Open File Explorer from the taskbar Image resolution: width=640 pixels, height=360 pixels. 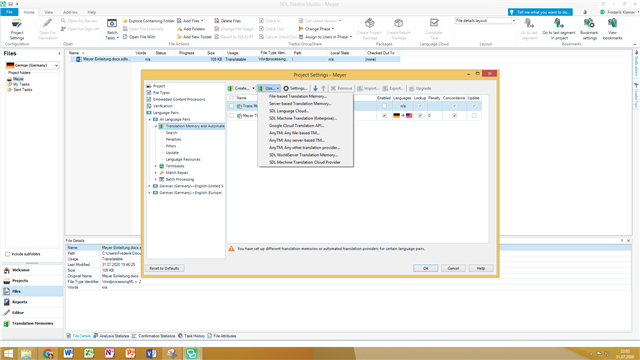(27, 353)
